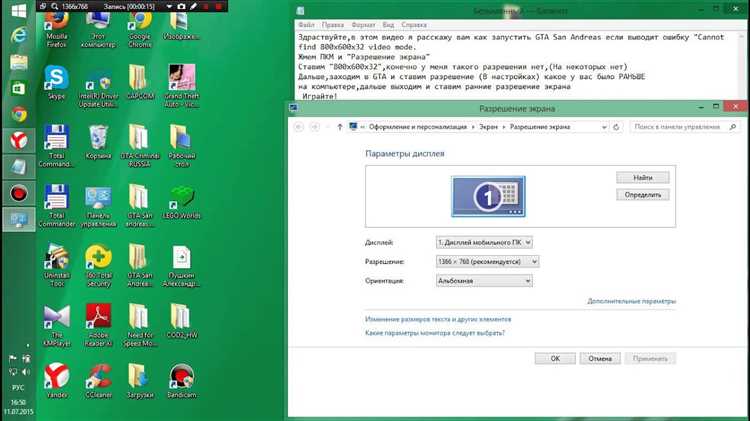This screenshot has width=750, height=421.
Task: Click Отмена button
Action: [x=600, y=358]
